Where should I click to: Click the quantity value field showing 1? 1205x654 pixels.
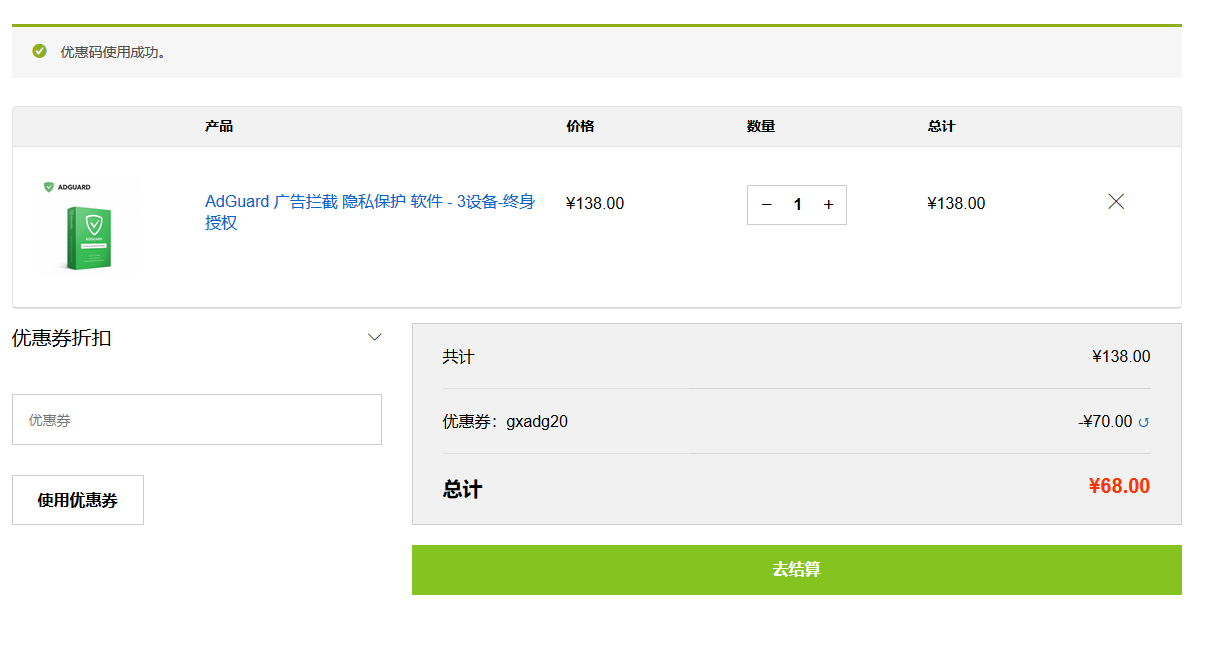(x=797, y=205)
